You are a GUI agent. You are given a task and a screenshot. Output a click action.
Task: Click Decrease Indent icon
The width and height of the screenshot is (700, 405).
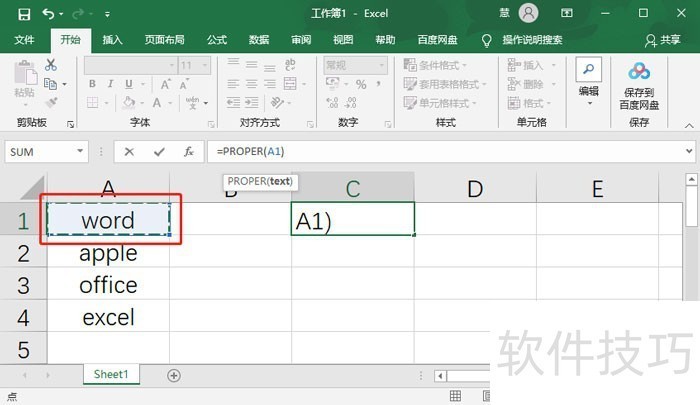tap(233, 103)
